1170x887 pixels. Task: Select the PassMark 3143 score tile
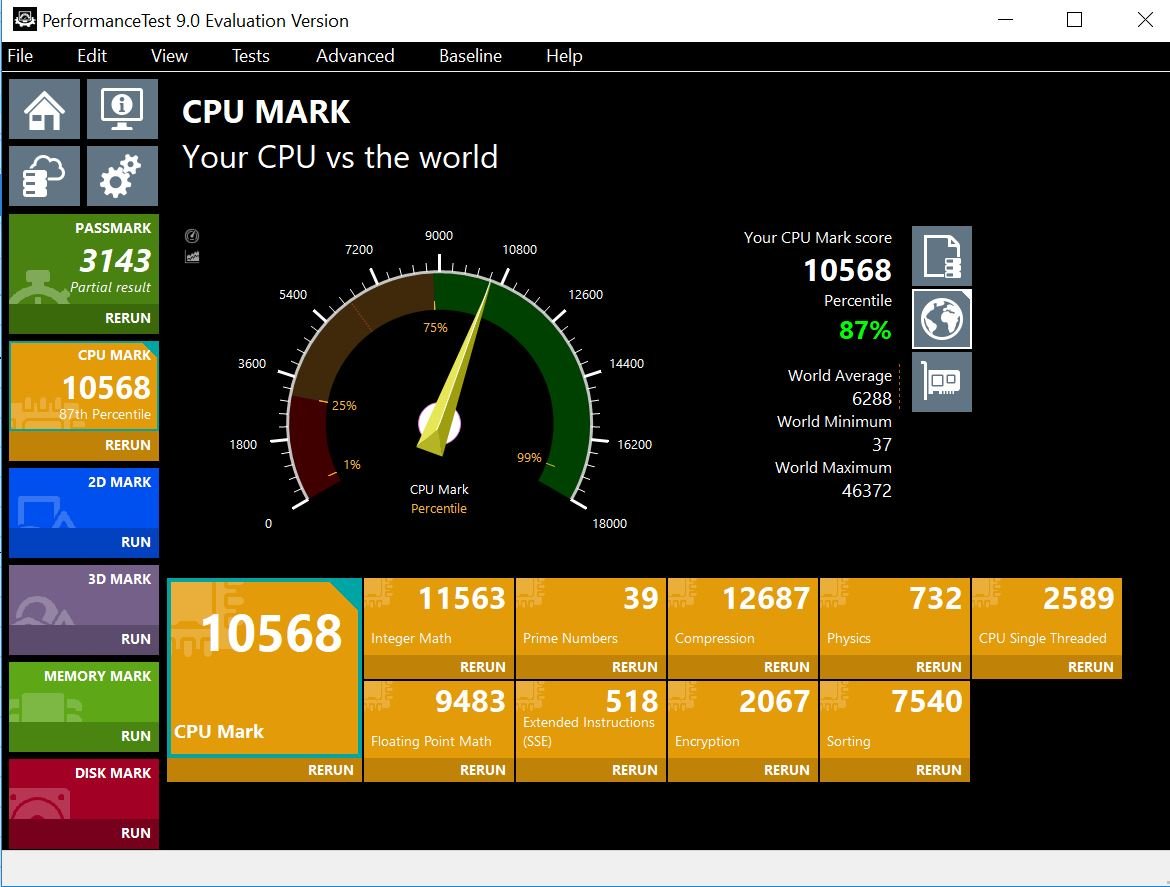click(84, 260)
